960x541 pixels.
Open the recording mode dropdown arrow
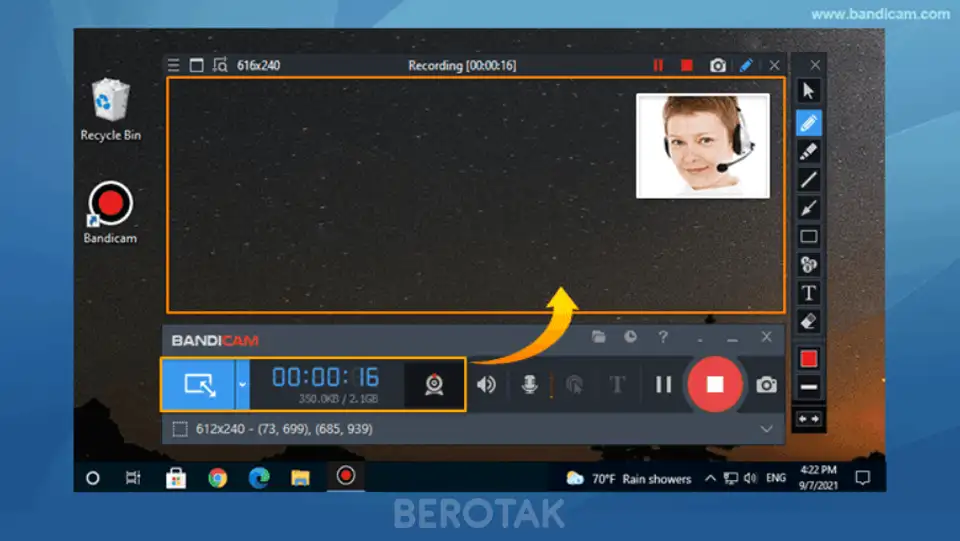click(242, 384)
